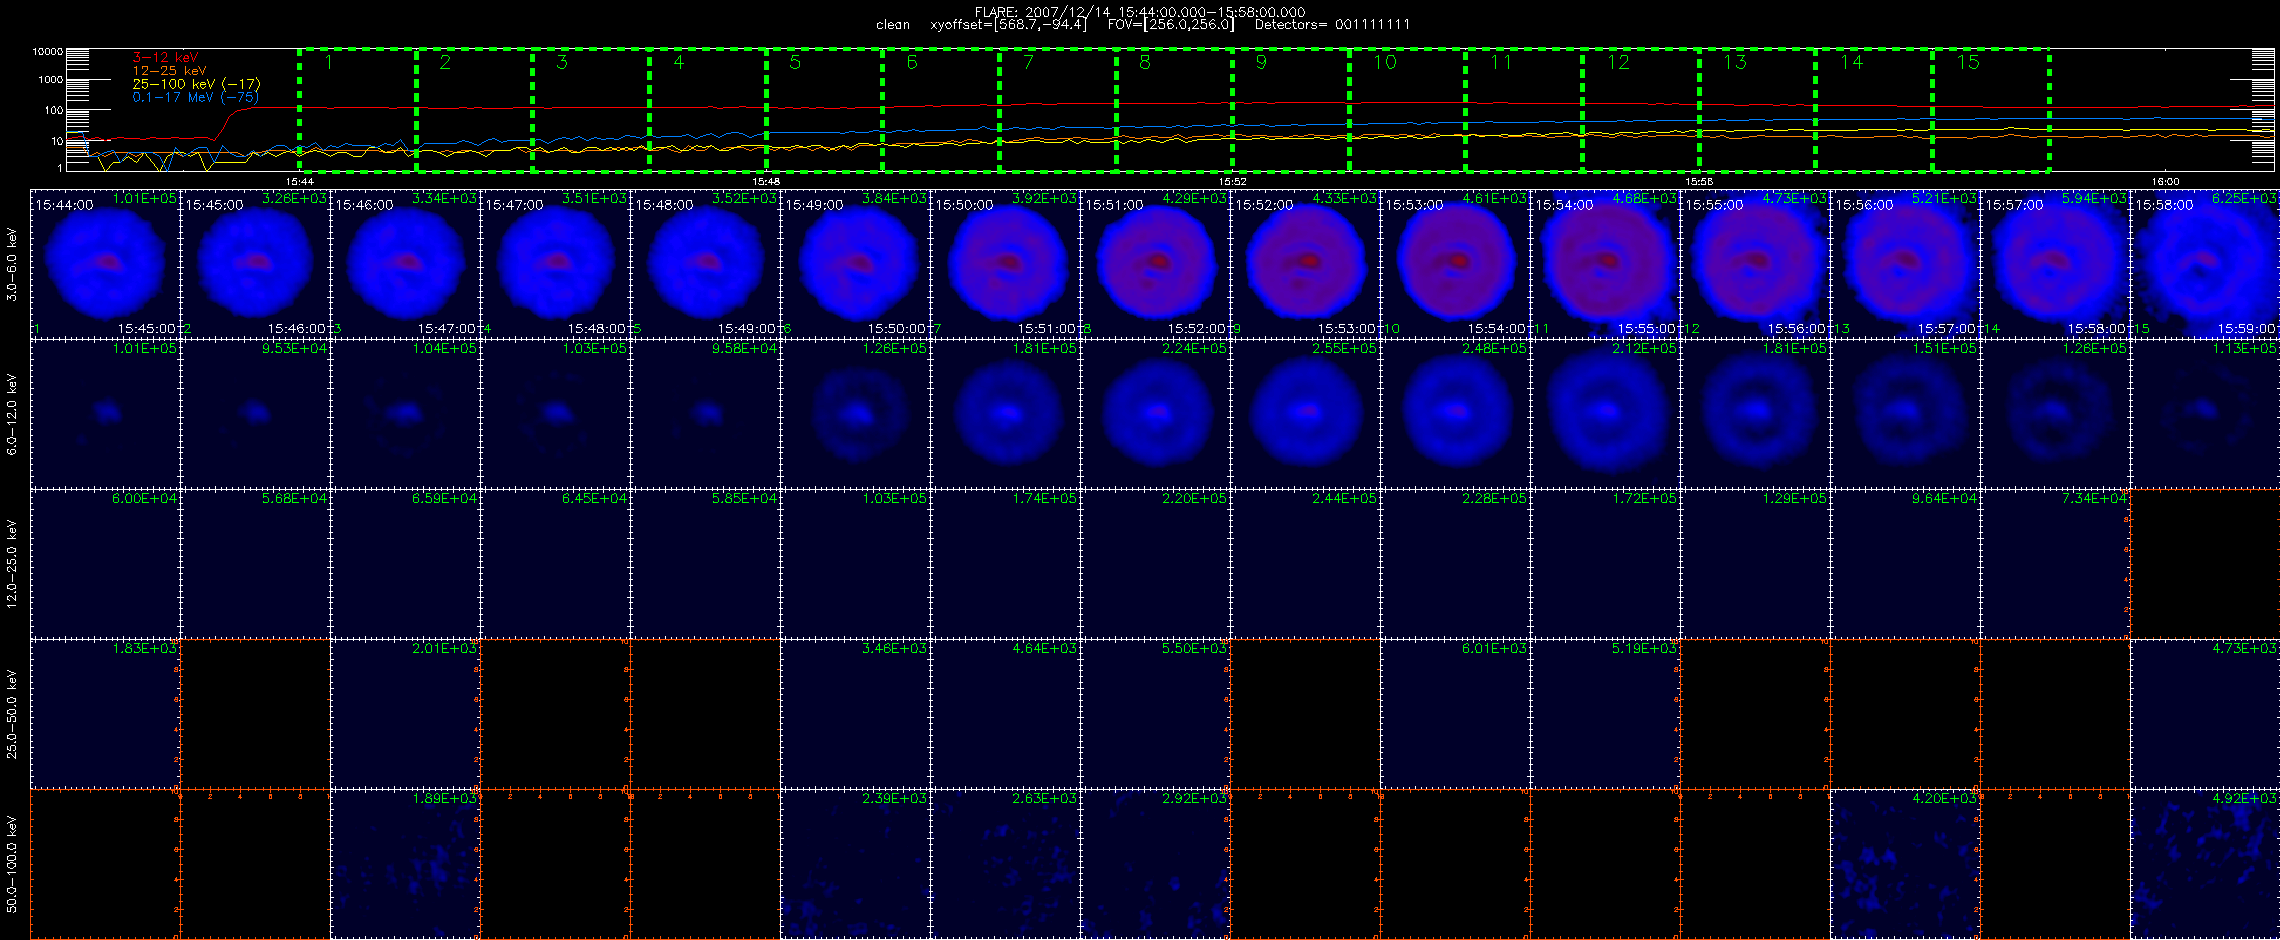Select time interval 2 on the light curve
This screenshot has width=2280, height=940.
[474, 110]
